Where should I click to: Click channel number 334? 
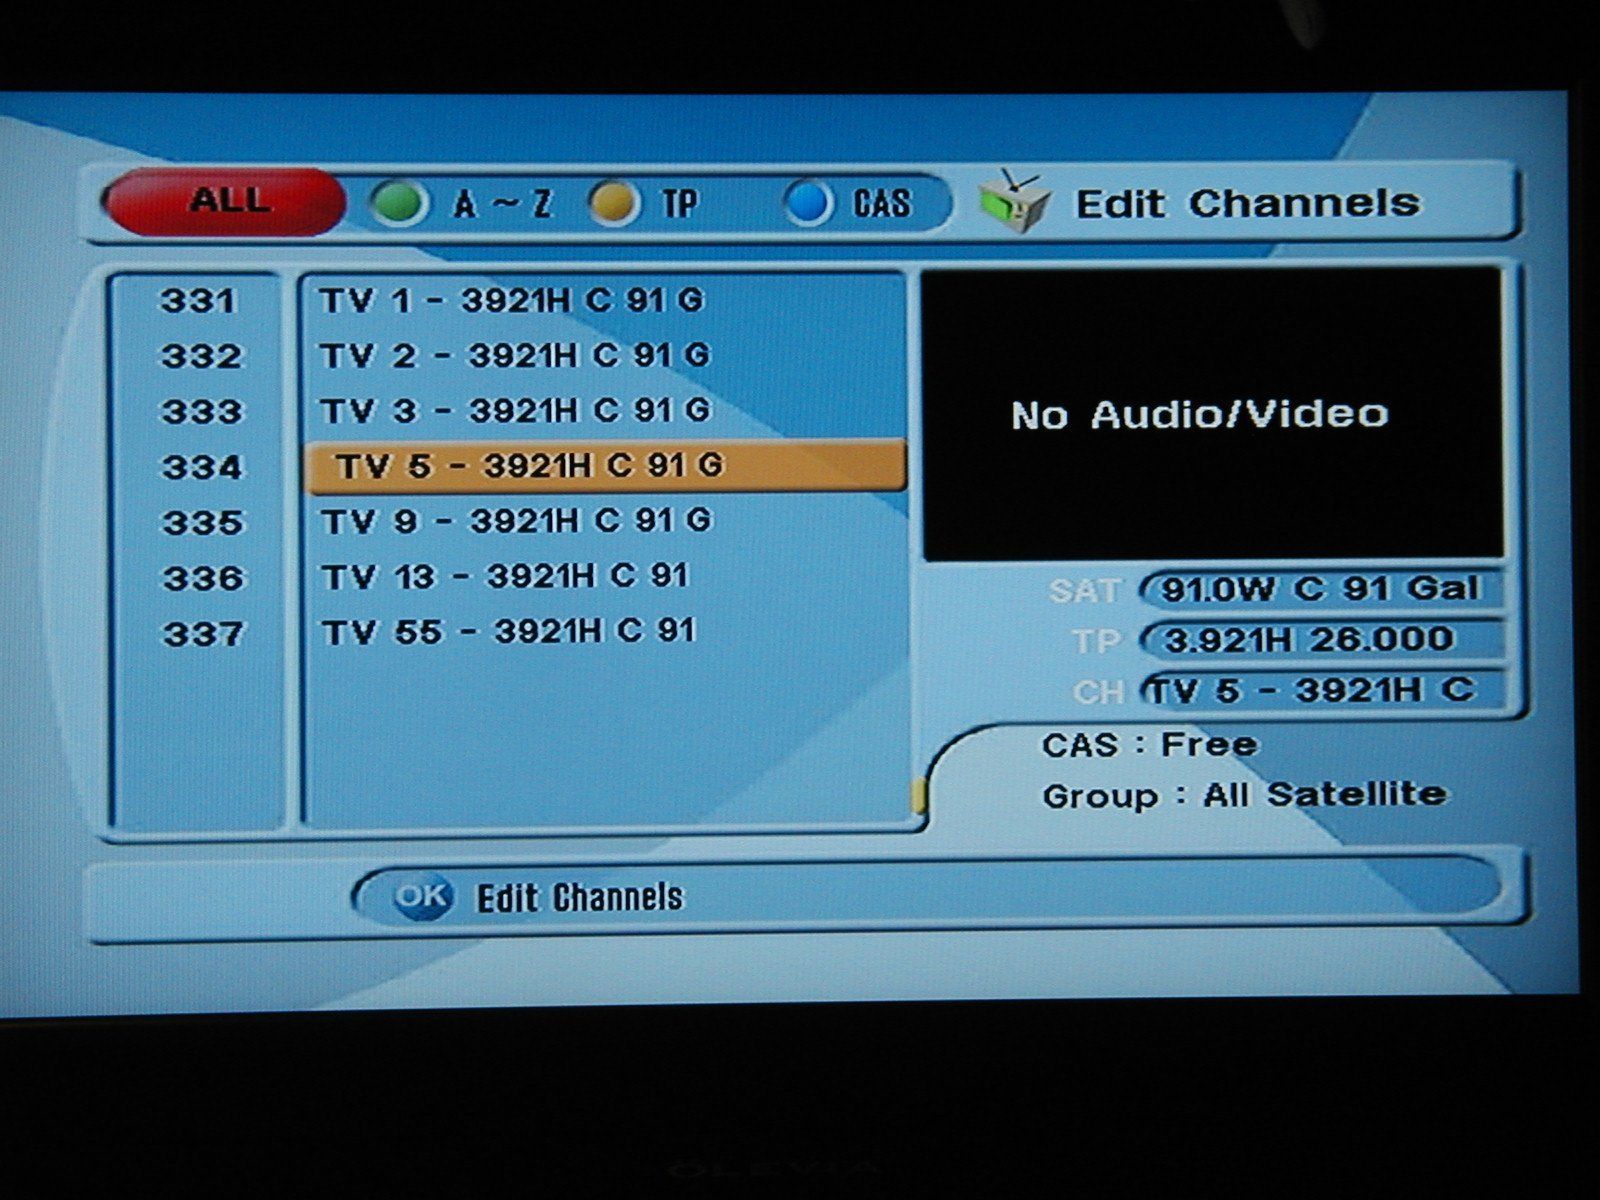202,467
